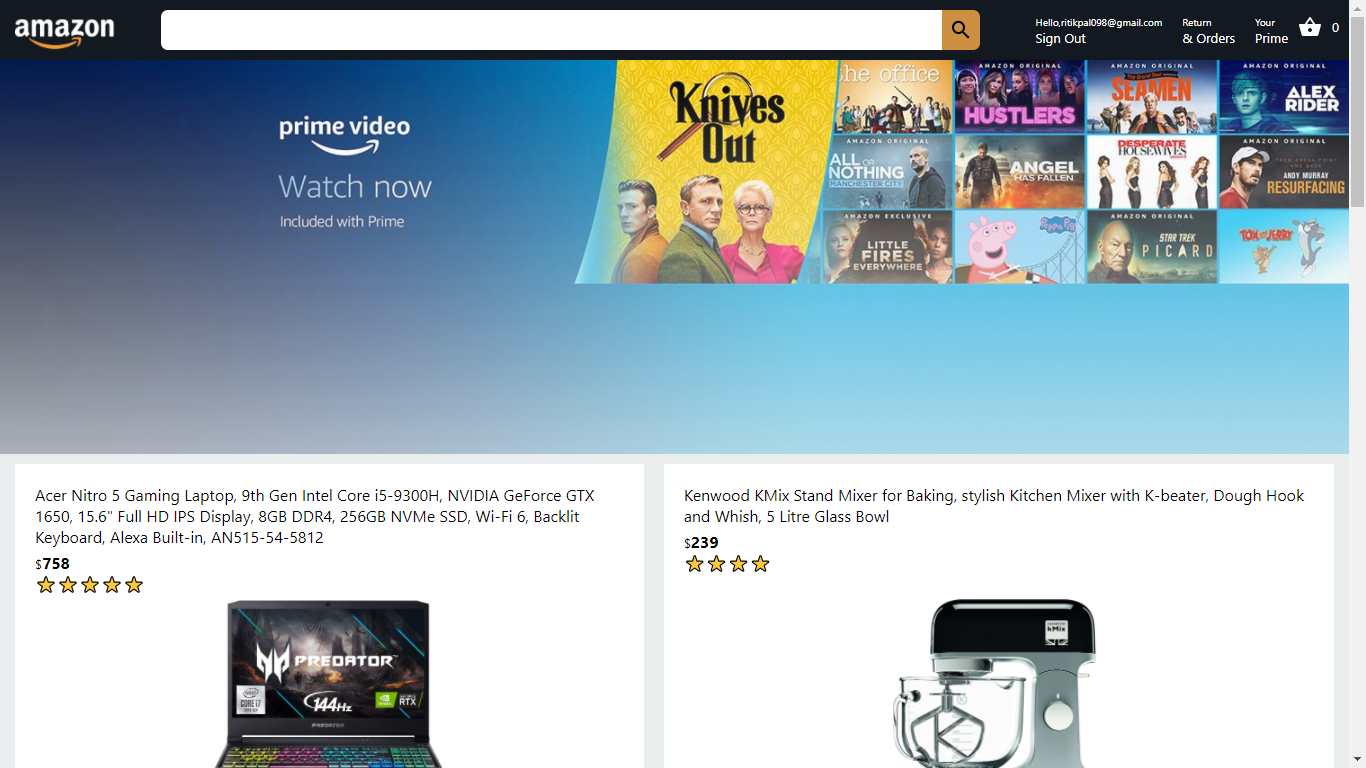Click the Predator laptop product image
Viewport: 1366px width, 768px height.
(329, 684)
